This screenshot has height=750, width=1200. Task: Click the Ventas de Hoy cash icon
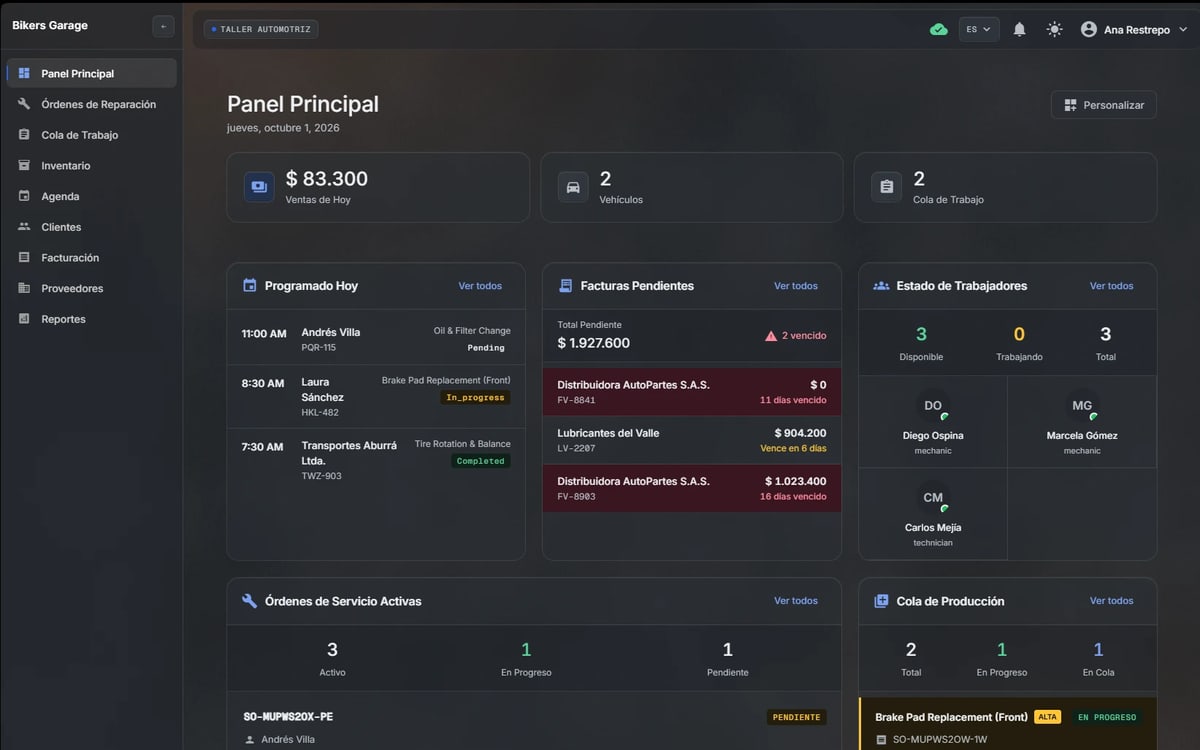coord(259,187)
